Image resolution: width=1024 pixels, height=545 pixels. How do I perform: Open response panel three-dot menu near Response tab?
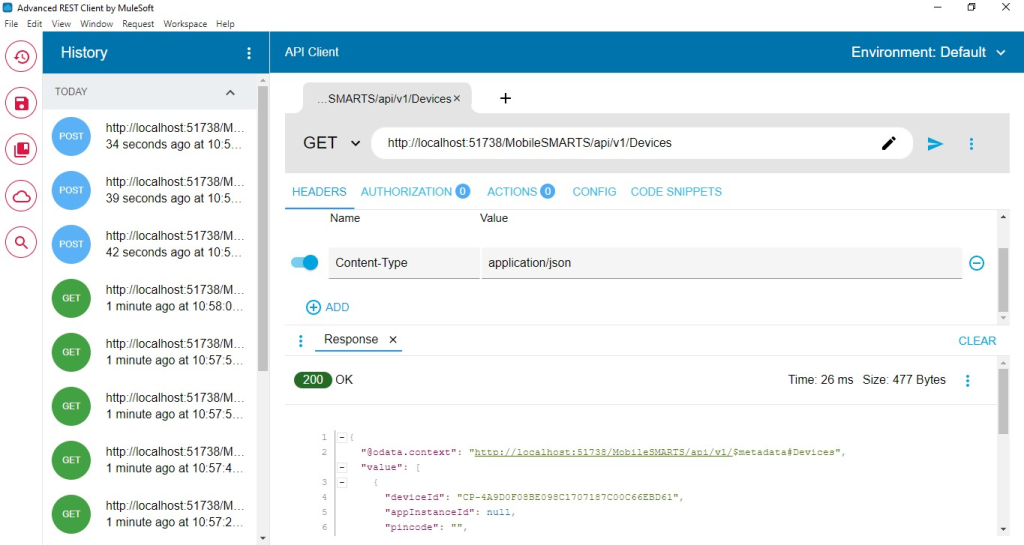point(300,341)
